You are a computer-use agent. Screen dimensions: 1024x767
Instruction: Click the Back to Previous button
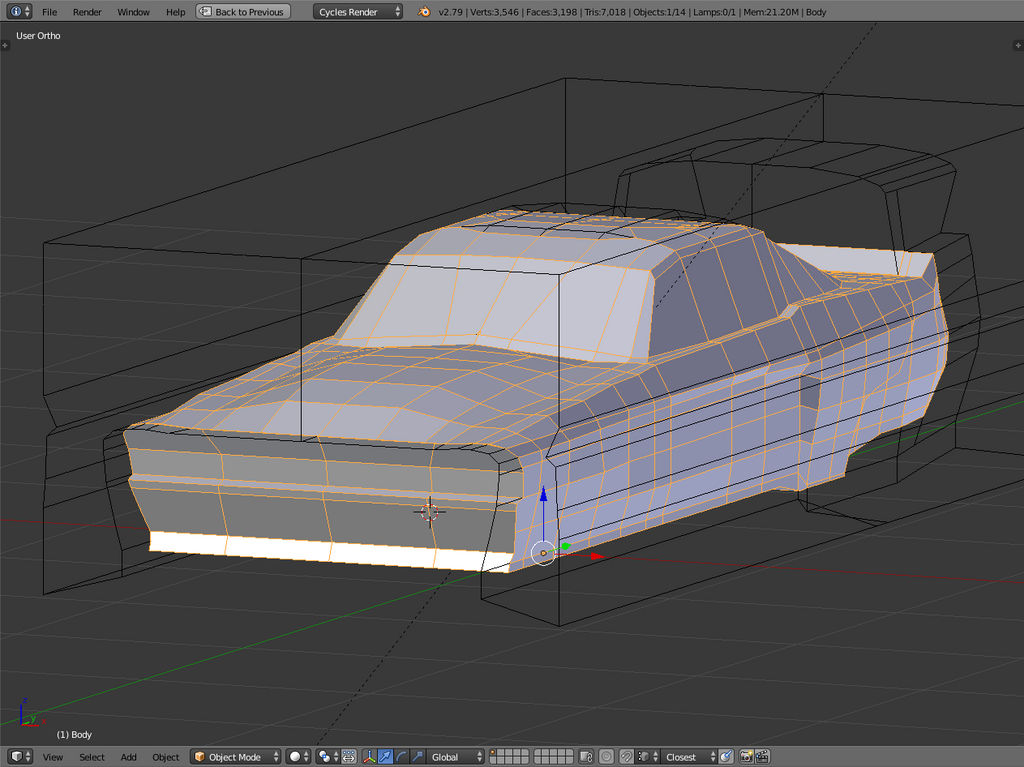[243, 12]
